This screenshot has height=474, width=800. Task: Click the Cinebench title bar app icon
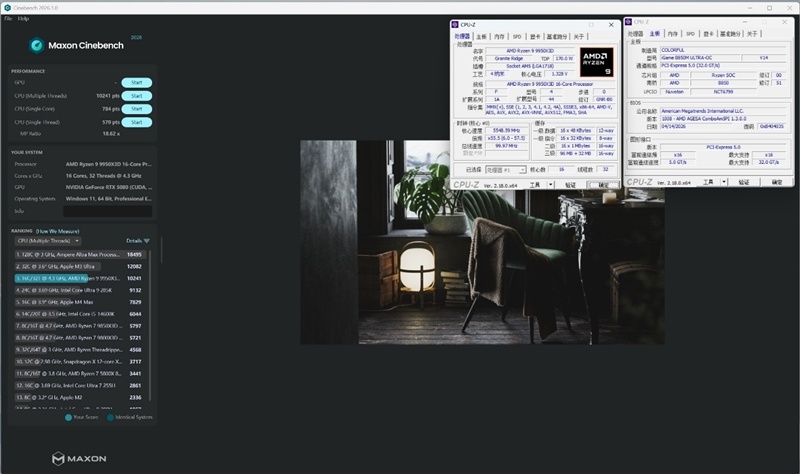point(7,8)
